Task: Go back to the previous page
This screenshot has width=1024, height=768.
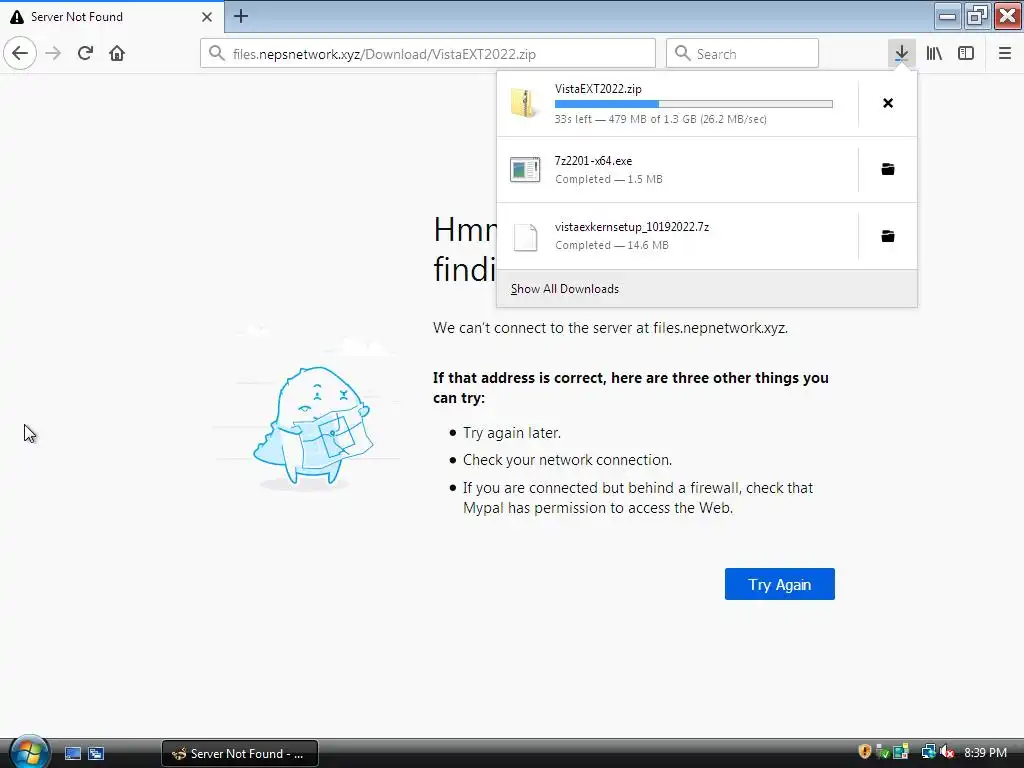Action: tap(20, 53)
